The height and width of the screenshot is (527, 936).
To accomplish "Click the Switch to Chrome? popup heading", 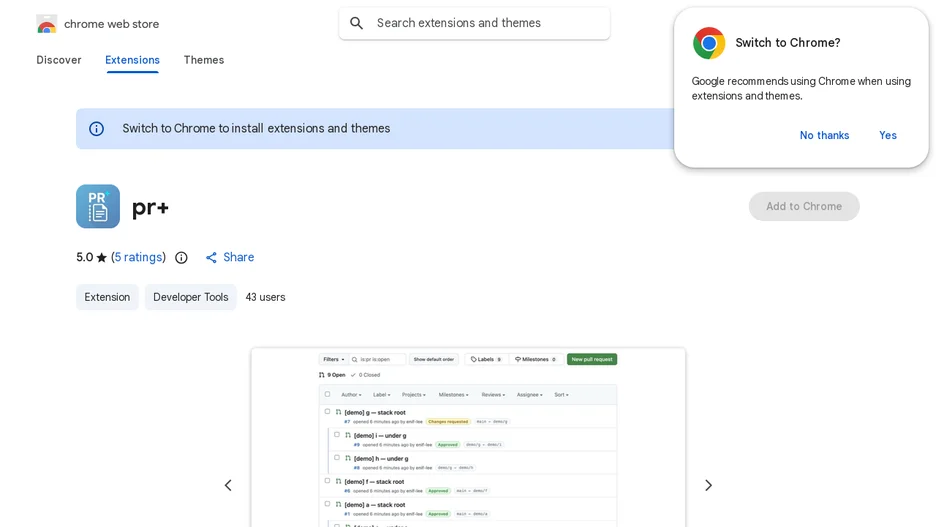I will (x=787, y=43).
